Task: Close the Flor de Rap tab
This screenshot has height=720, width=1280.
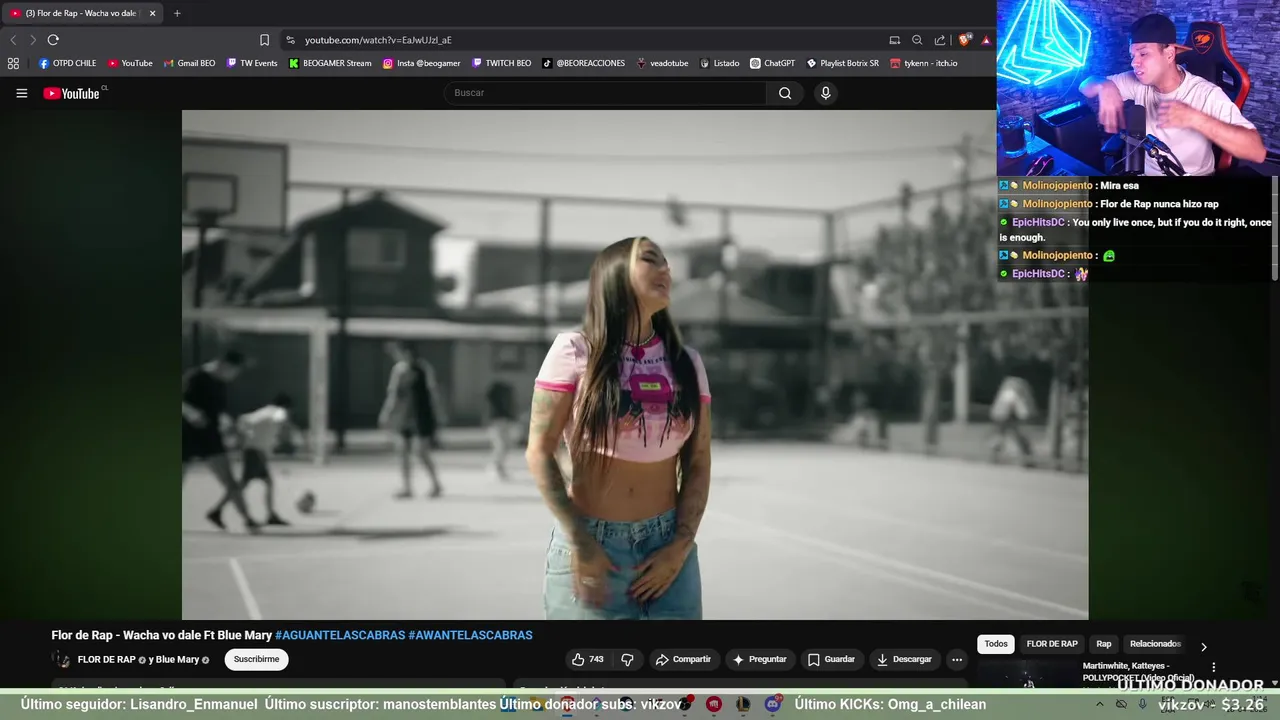Action: point(152,13)
